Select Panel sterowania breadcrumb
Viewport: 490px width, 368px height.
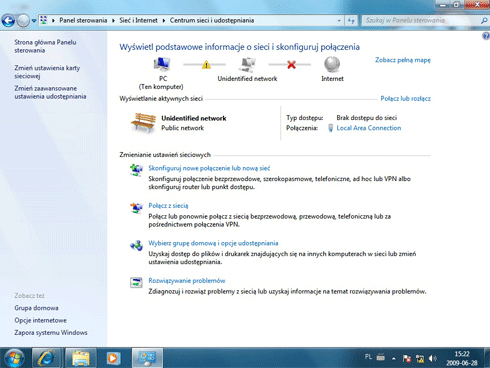[x=83, y=20]
